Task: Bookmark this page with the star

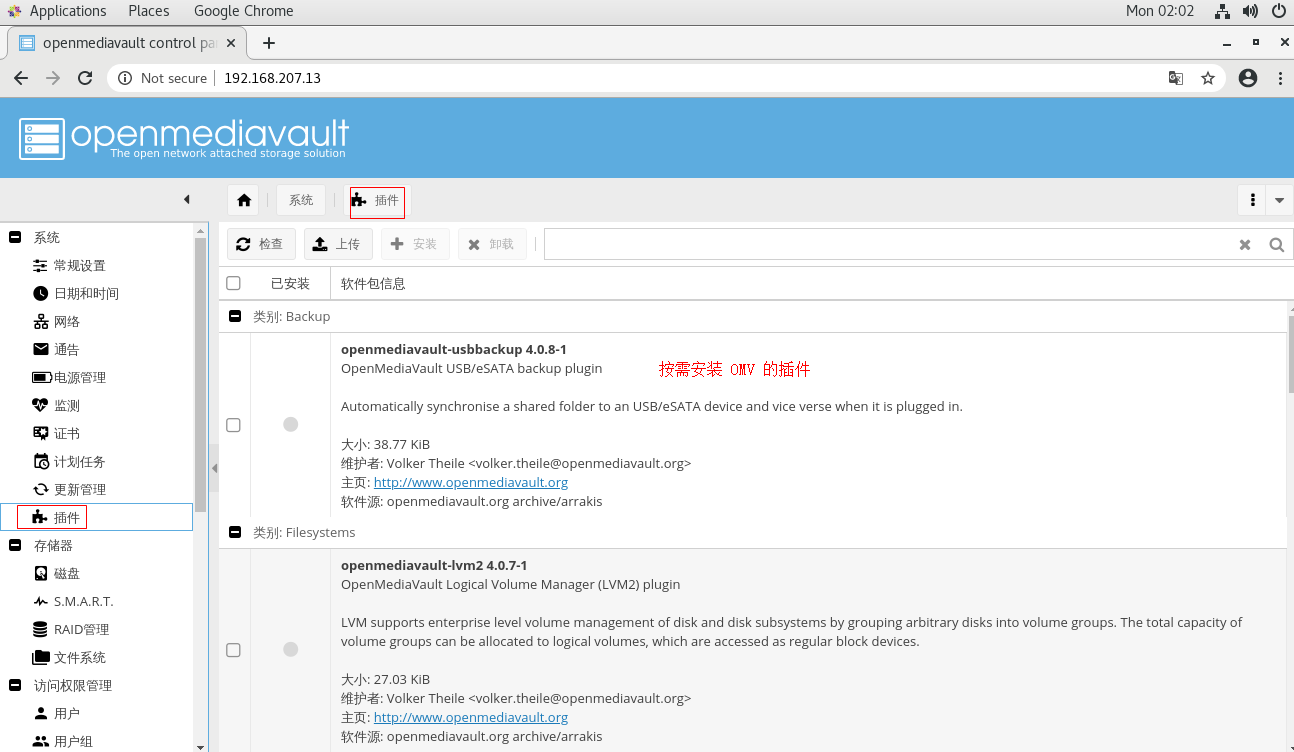Action: click(1208, 78)
